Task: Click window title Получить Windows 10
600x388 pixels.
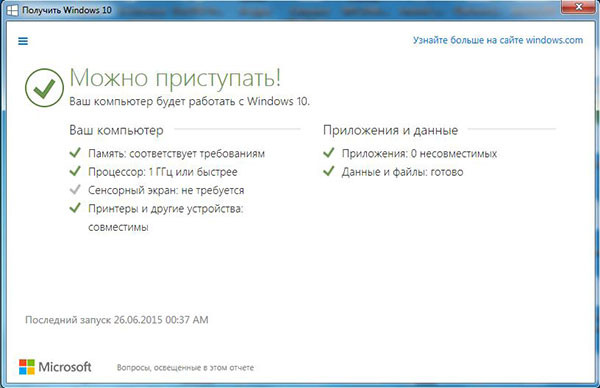Action: click(67, 10)
